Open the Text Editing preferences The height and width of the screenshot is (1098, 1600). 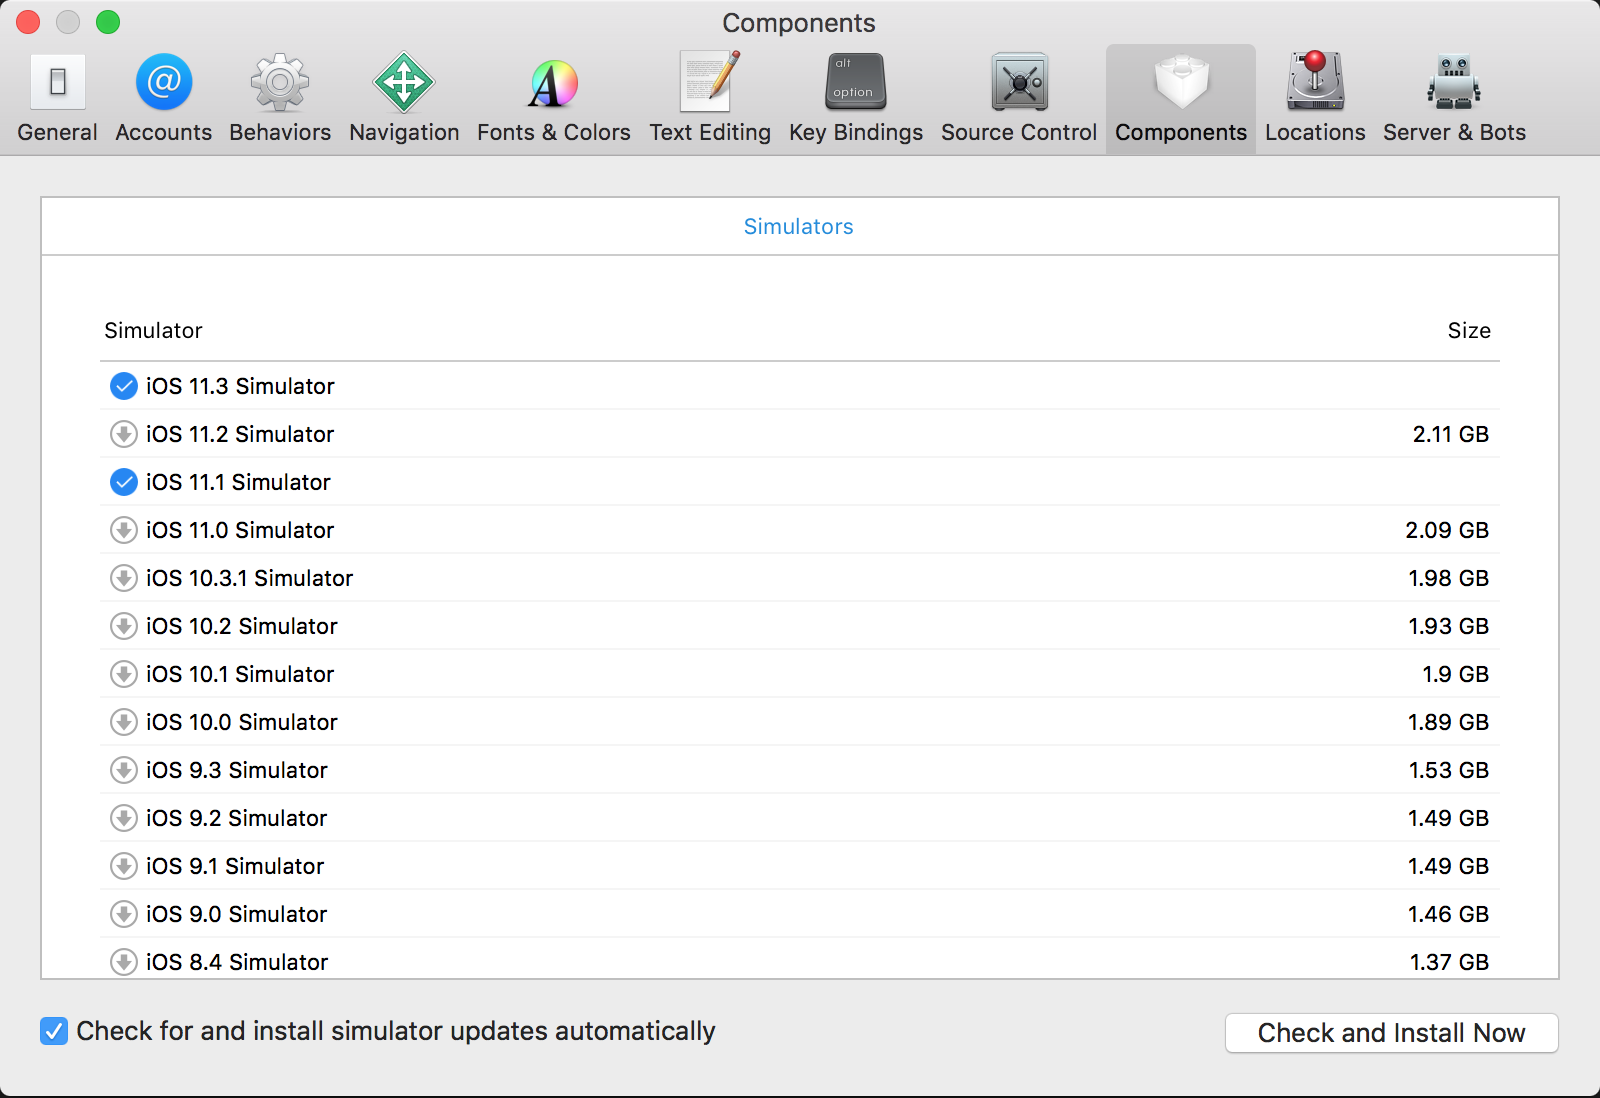(x=710, y=99)
